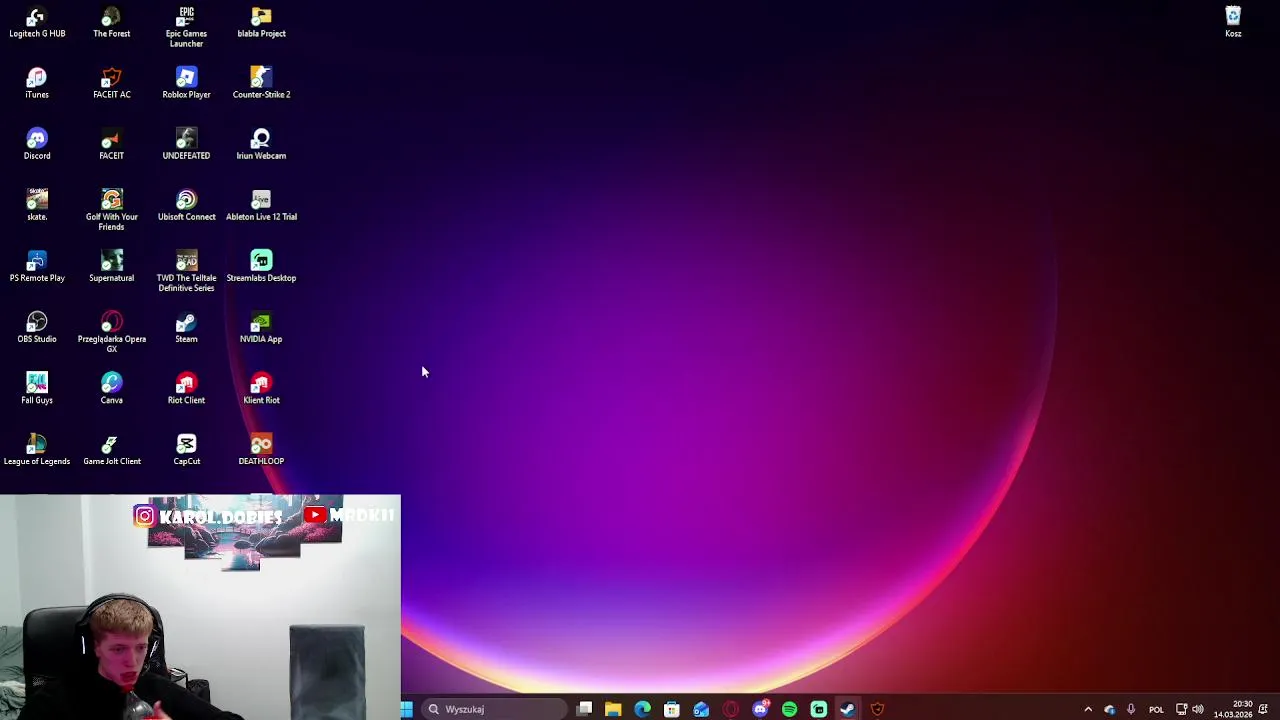
Task: Open the Logitech G HUB desktop icon
Action: click(x=37, y=23)
